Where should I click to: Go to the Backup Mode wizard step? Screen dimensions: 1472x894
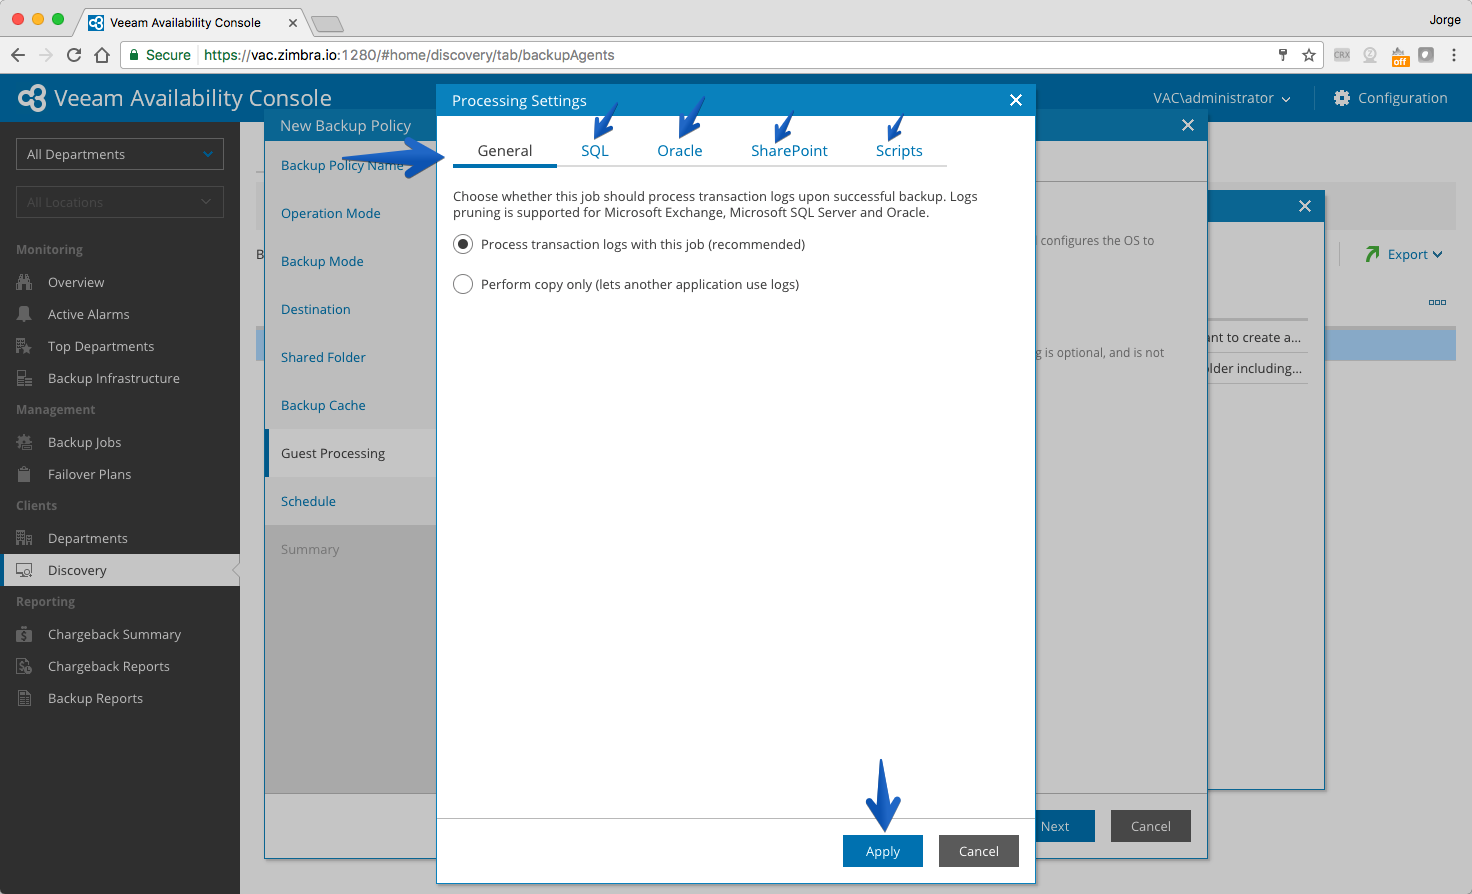[x=322, y=261]
